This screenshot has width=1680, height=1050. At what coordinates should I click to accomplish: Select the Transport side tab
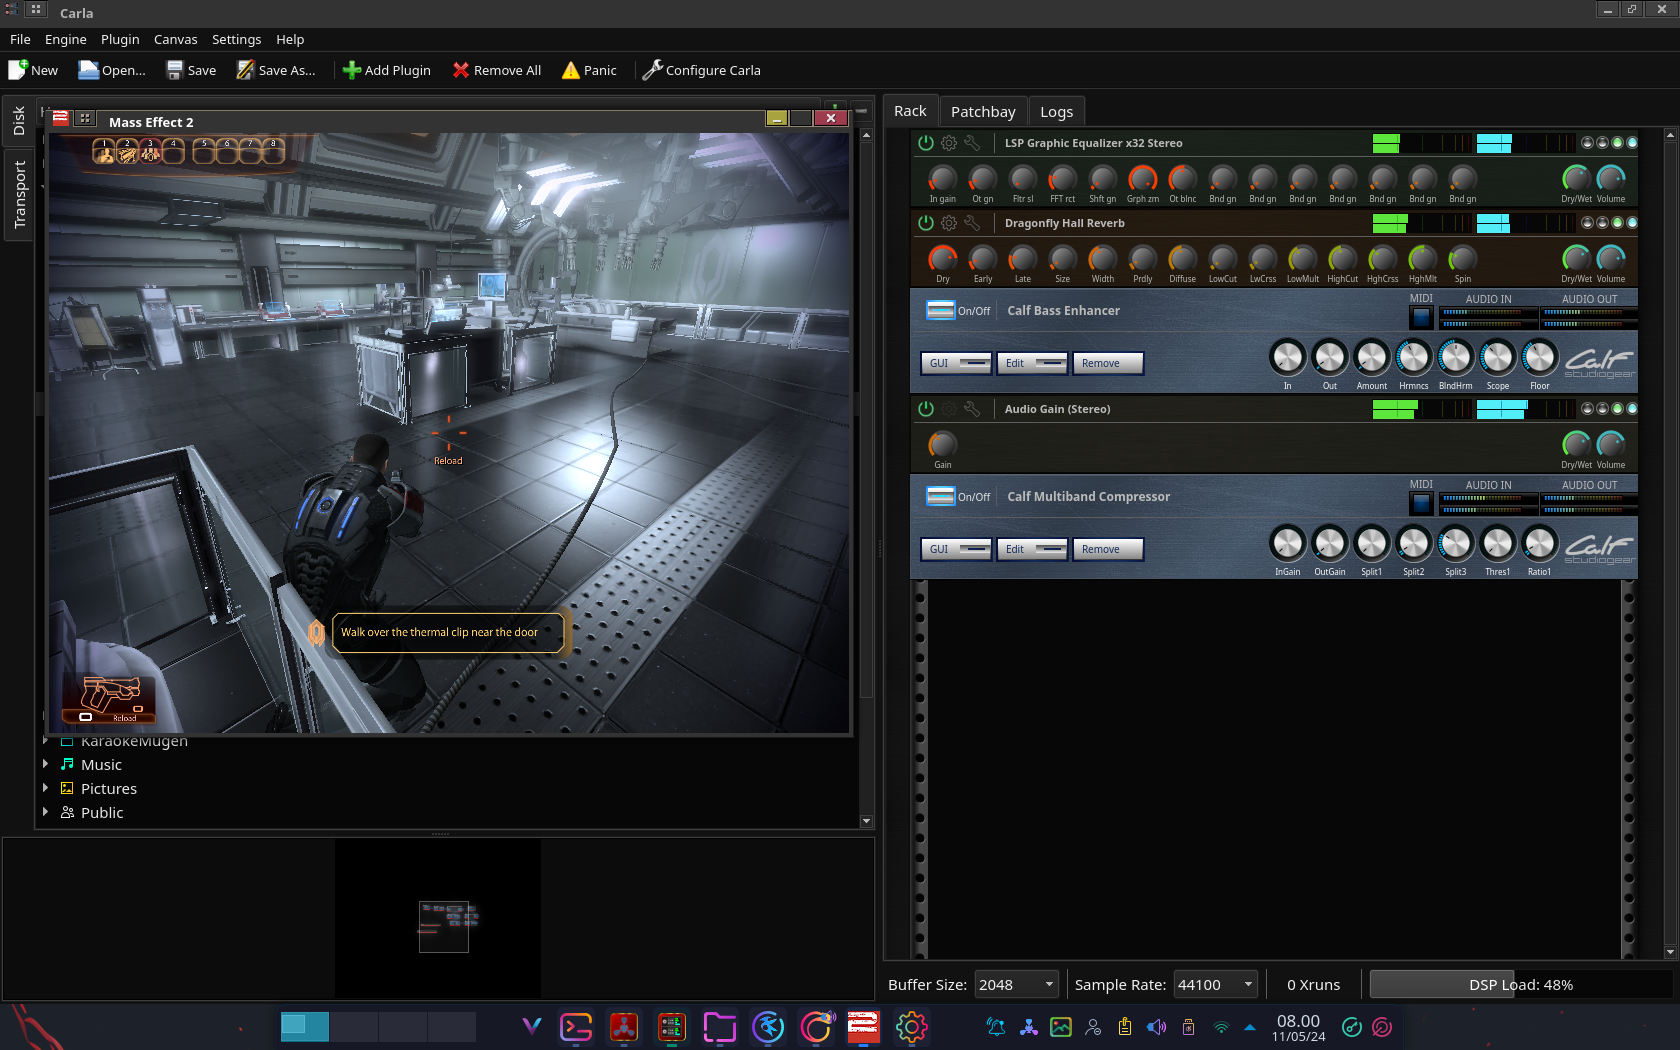click(x=19, y=194)
